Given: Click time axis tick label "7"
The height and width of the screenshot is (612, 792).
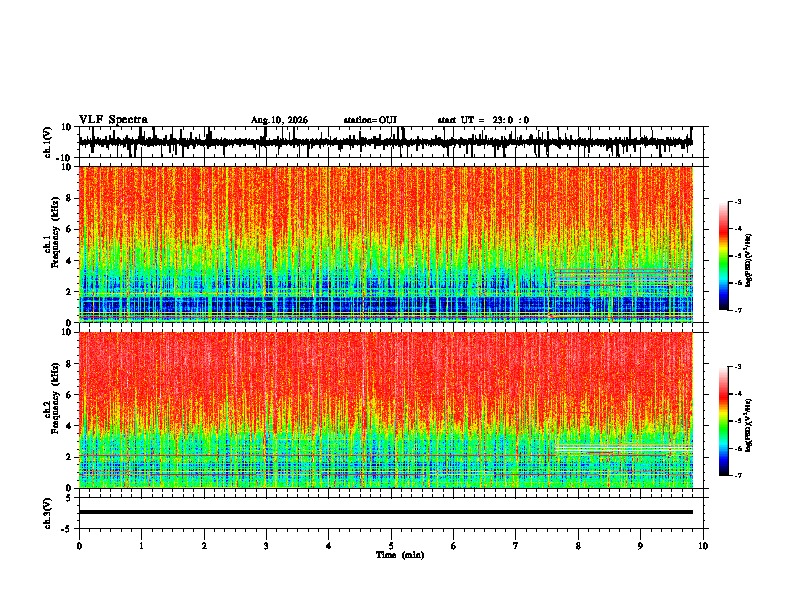Looking at the screenshot, I should pos(516,546).
